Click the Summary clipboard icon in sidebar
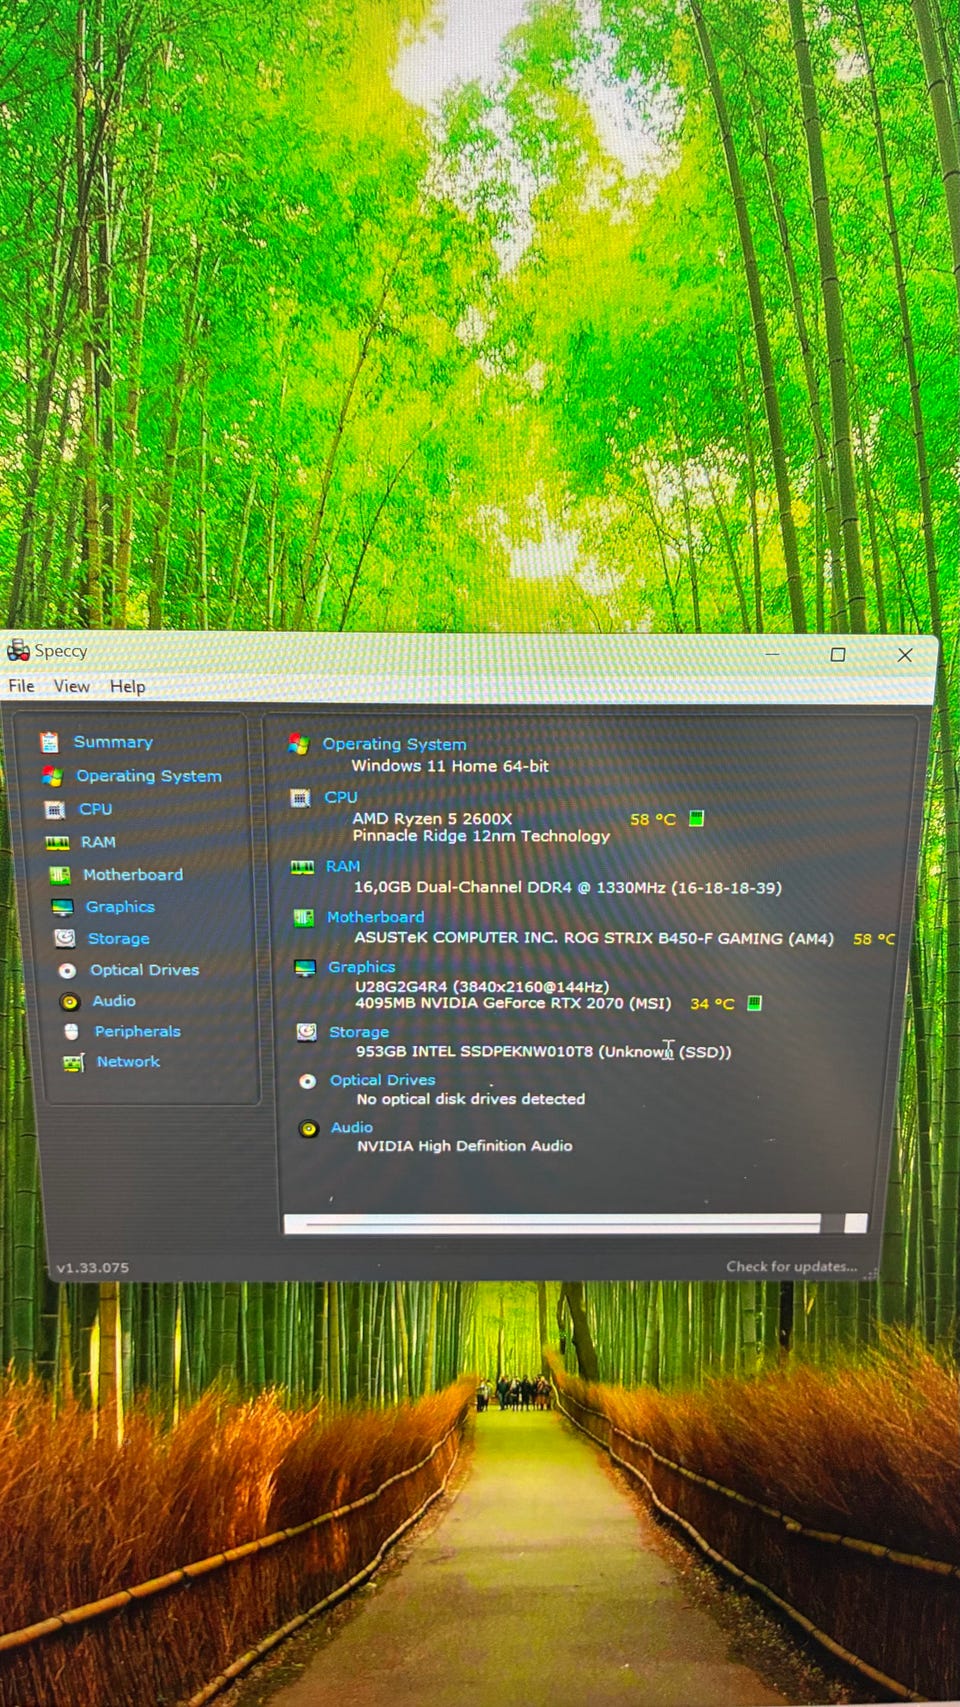Screen dimensions: 960x1707 click(49, 742)
